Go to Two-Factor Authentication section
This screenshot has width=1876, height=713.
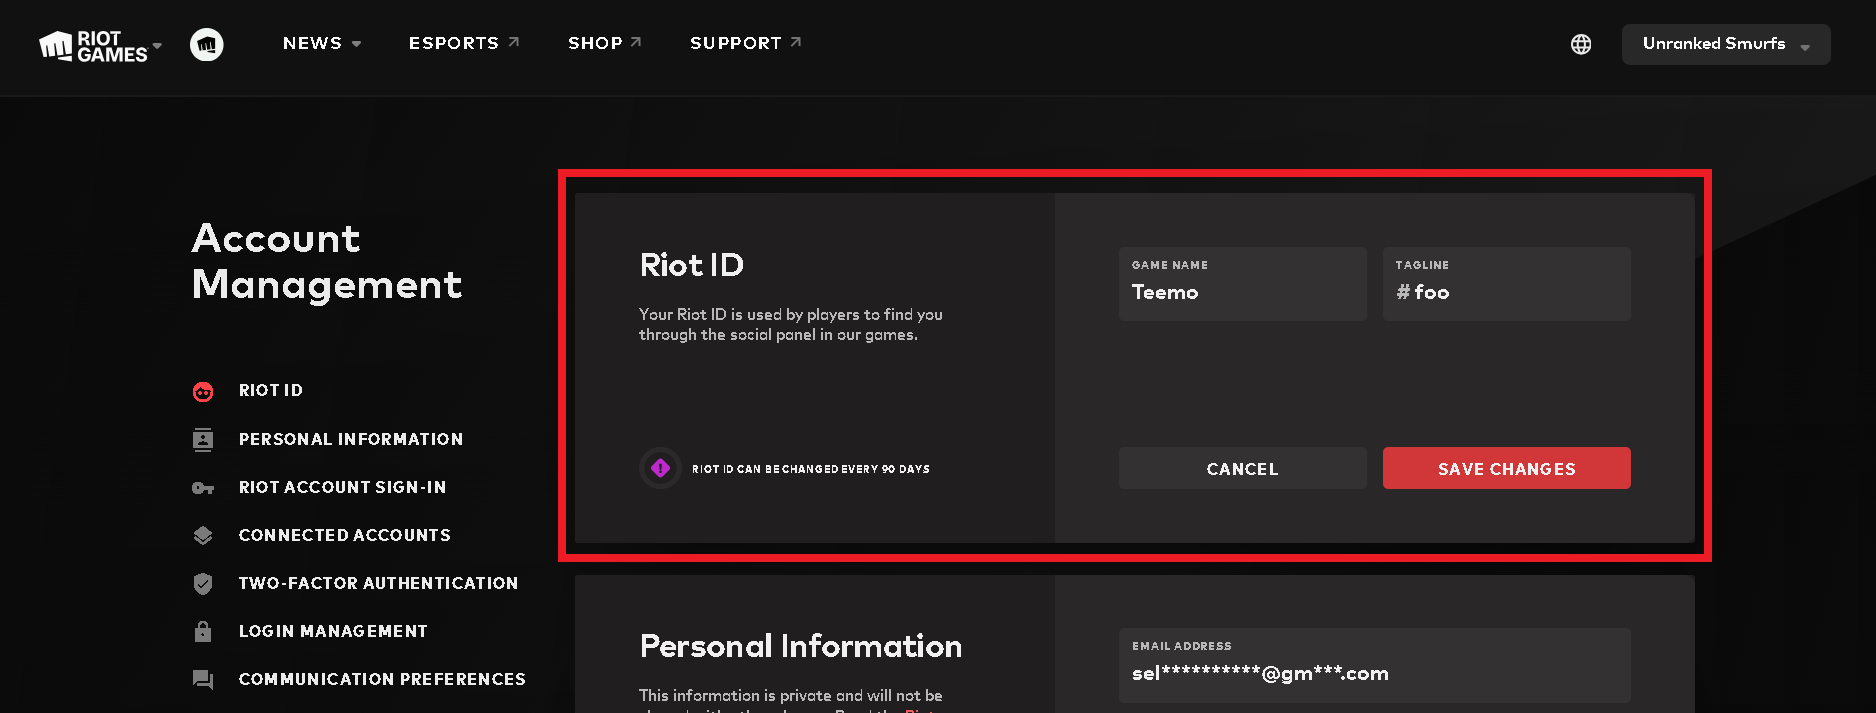point(379,583)
